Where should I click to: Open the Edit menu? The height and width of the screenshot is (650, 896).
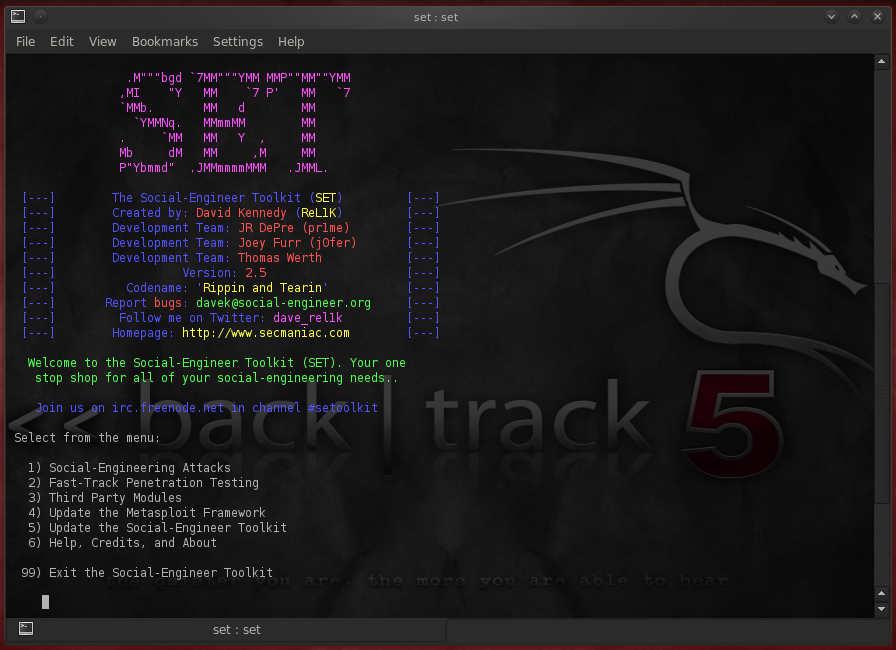[61, 42]
